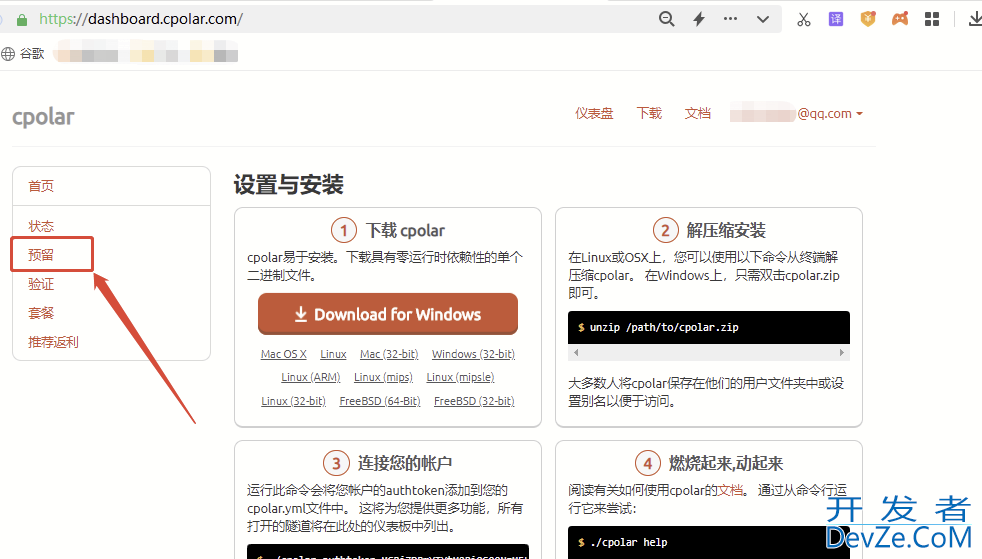Click the Linux (ARM) download link

click(x=311, y=377)
